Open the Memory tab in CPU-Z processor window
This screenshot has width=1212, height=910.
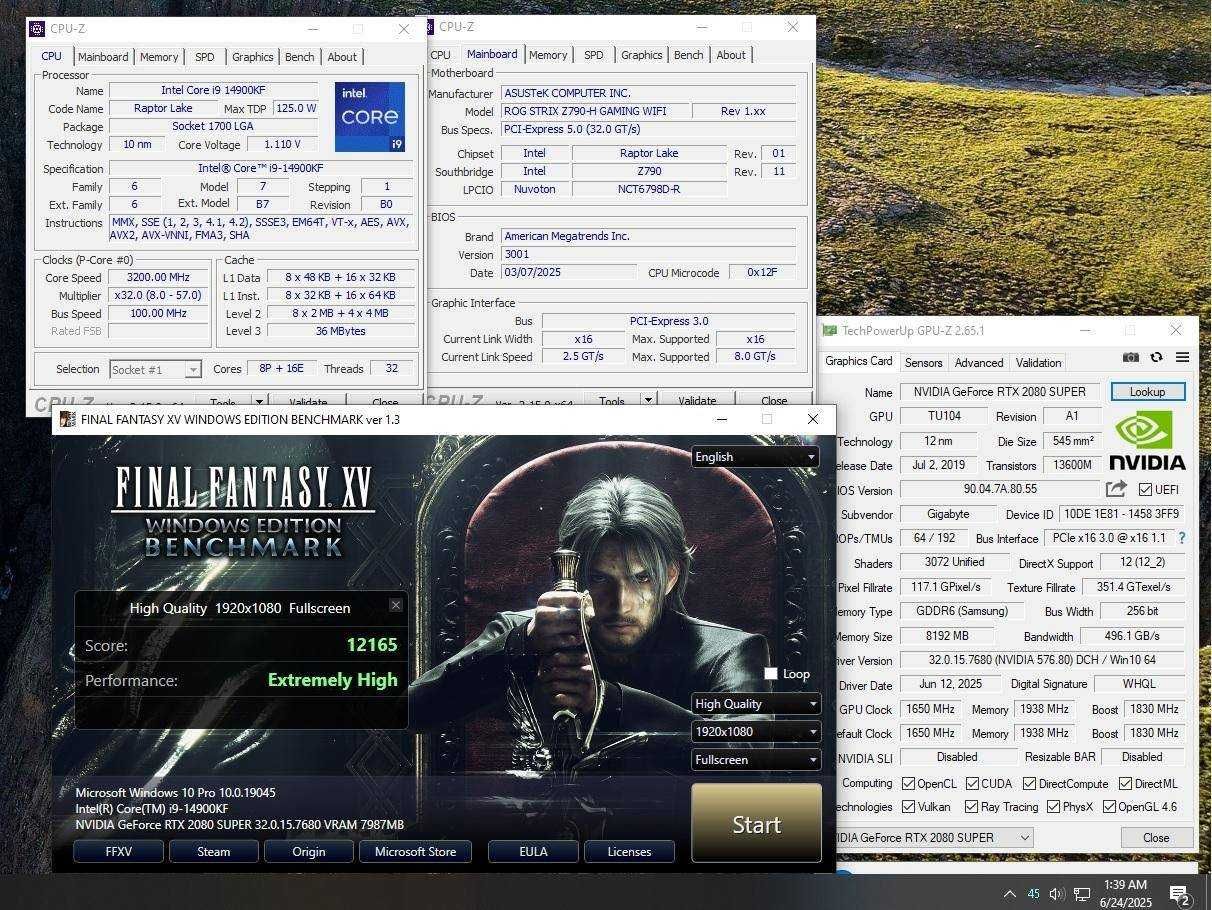(x=159, y=57)
